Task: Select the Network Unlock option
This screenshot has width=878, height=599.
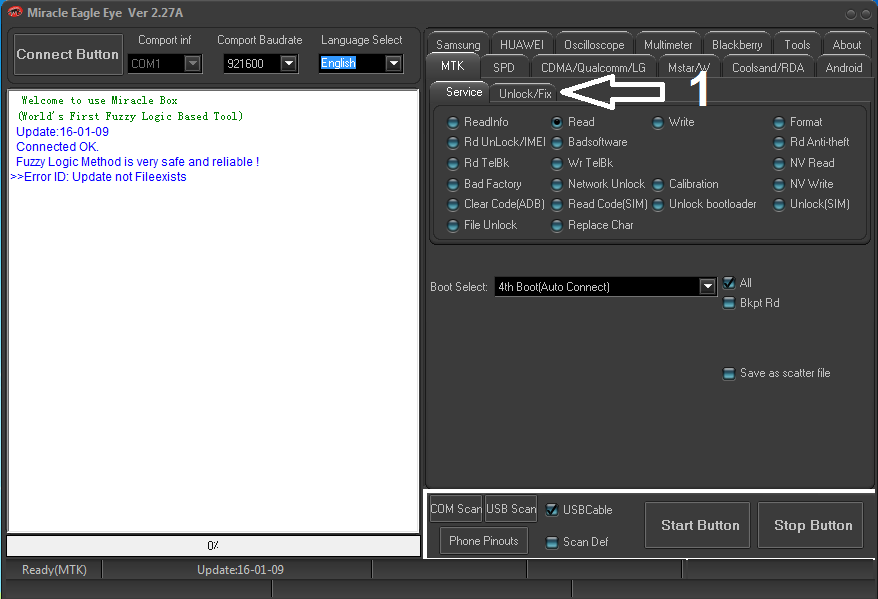Action: click(x=598, y=184)
